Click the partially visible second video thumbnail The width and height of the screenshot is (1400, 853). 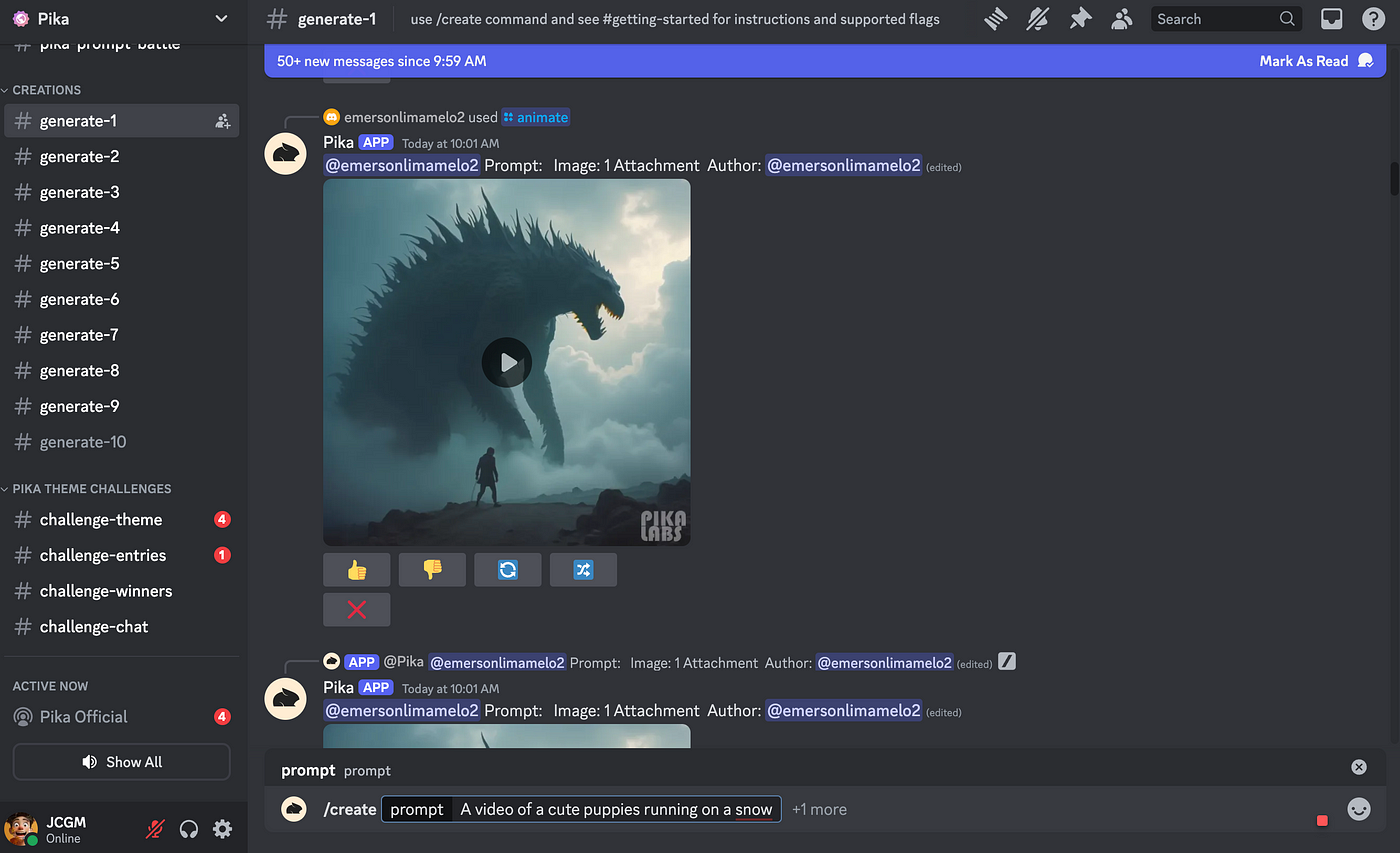(x=507, y=736)
